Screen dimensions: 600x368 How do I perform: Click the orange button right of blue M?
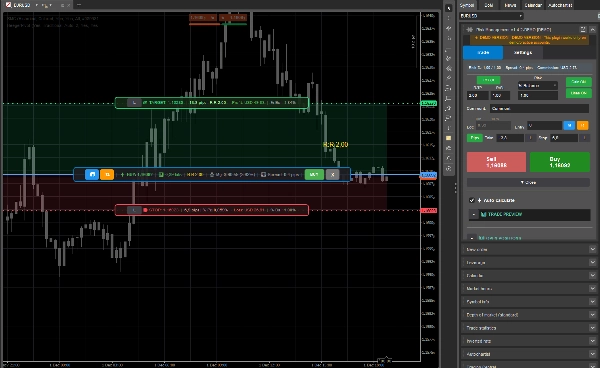point(582,125)
